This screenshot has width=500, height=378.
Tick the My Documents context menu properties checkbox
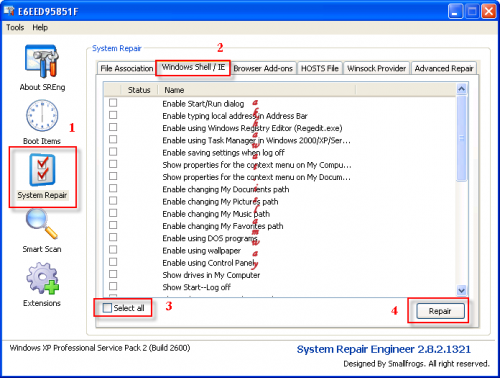(113, 176)
